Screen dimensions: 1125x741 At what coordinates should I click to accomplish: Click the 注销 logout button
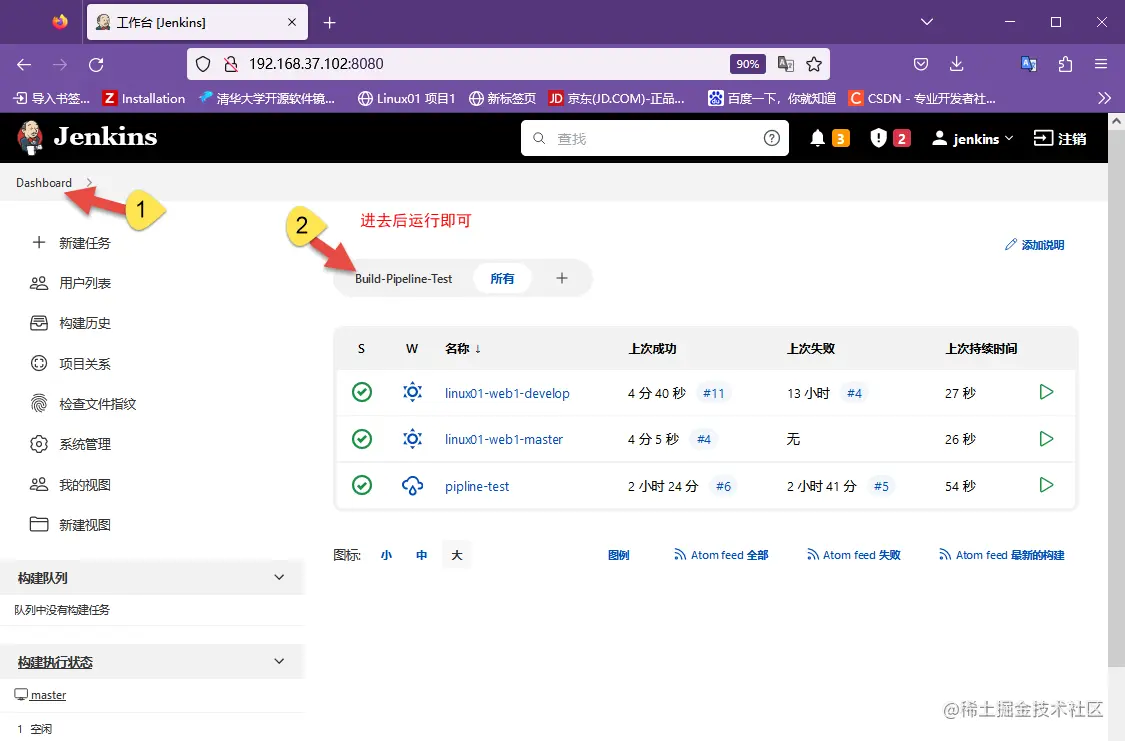pos(1060,138)
